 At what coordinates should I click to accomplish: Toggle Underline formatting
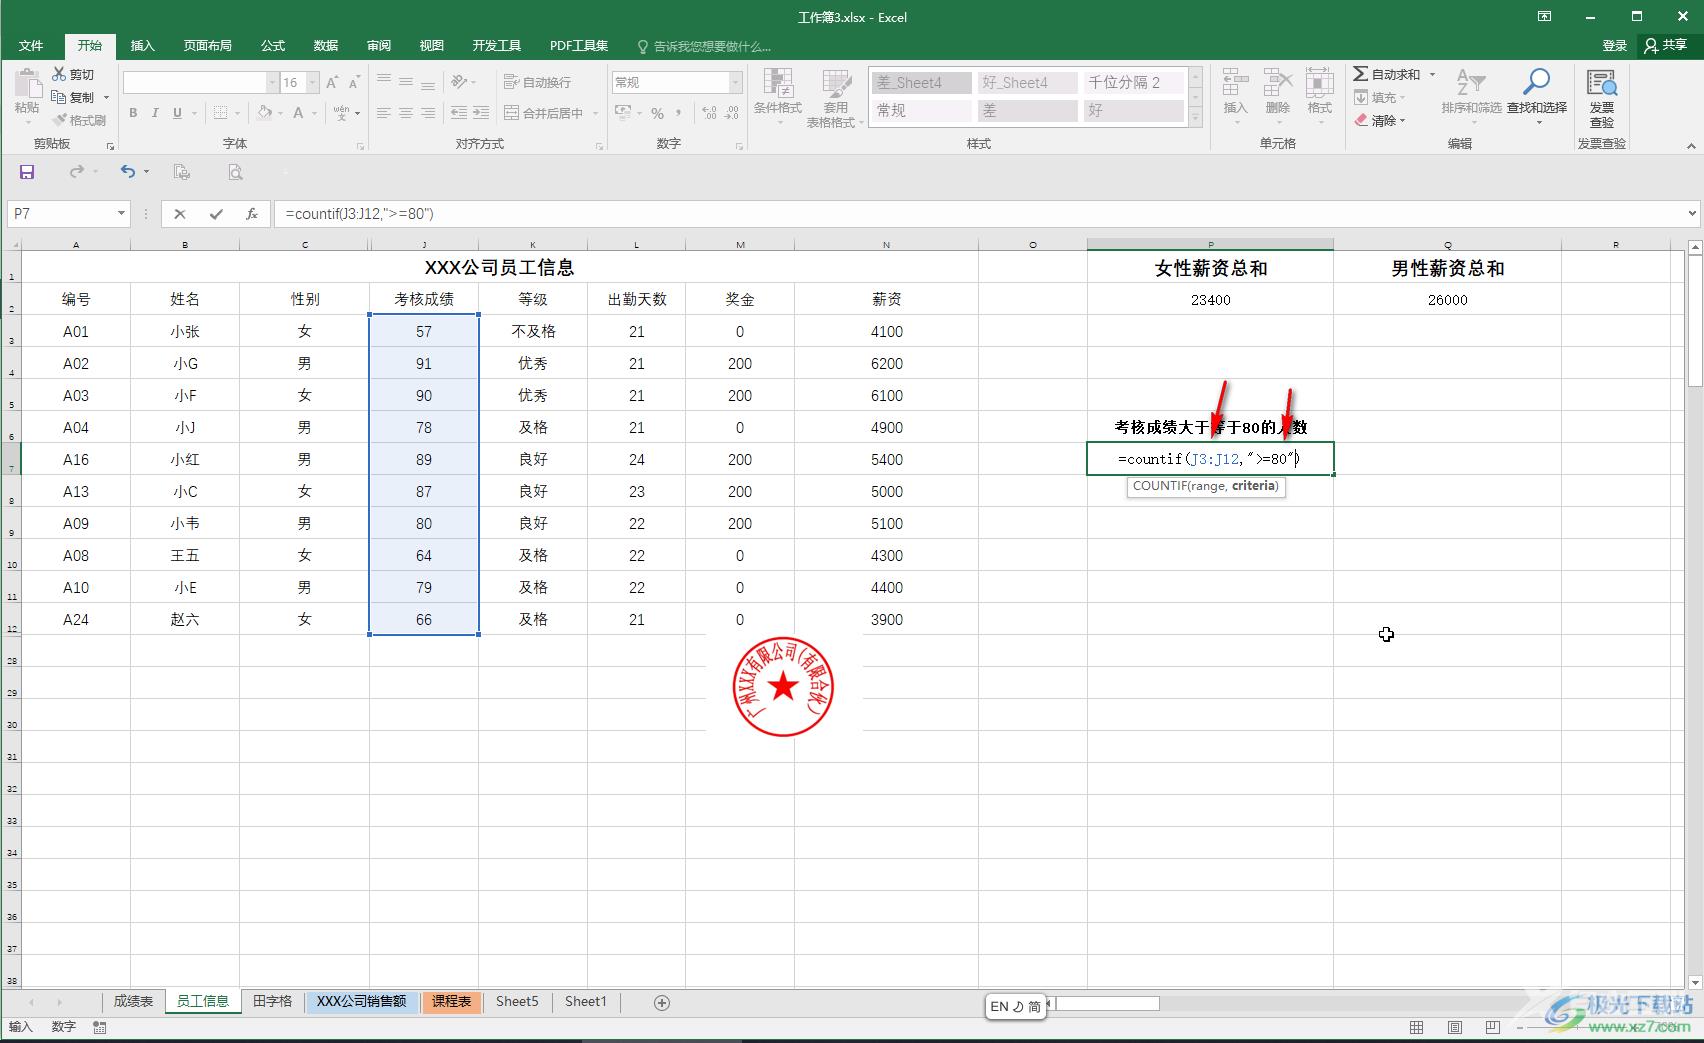[177, 113]
